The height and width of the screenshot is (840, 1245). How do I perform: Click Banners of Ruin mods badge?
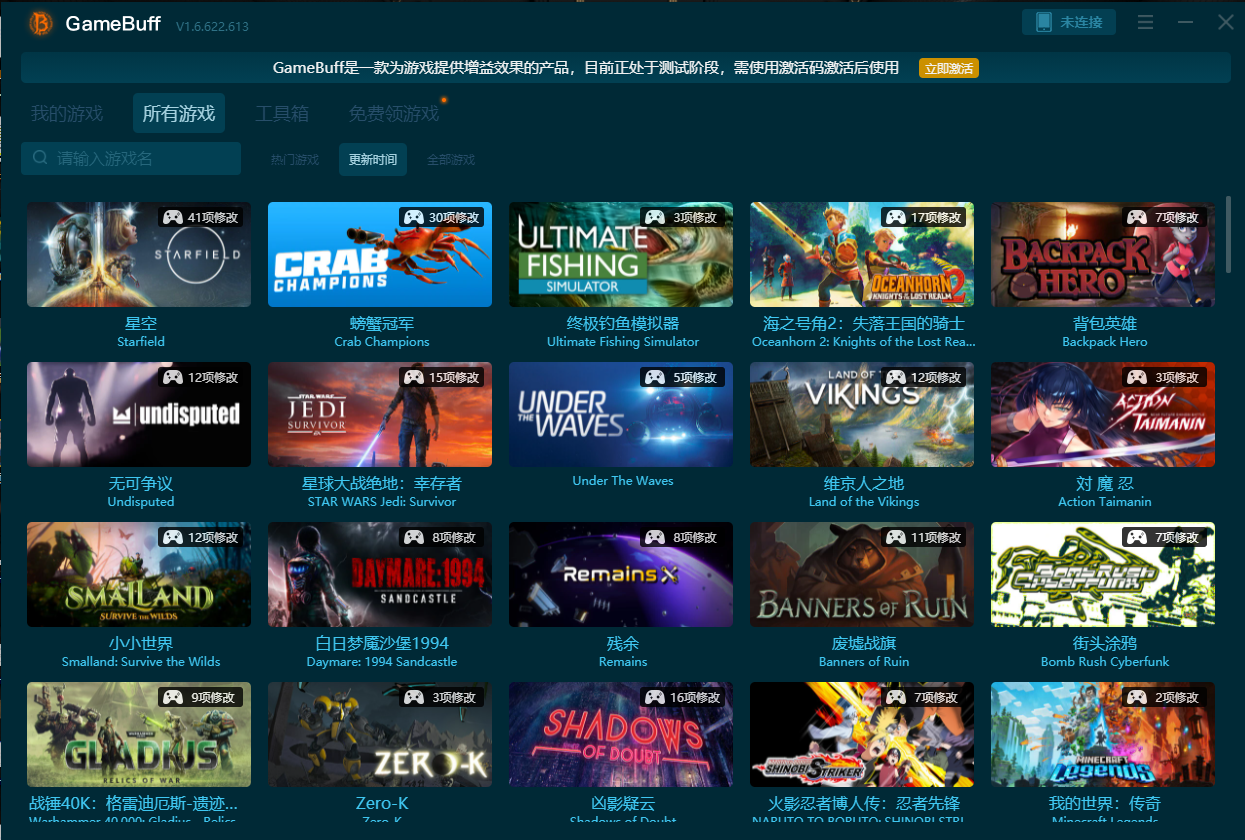click(924, 537)
